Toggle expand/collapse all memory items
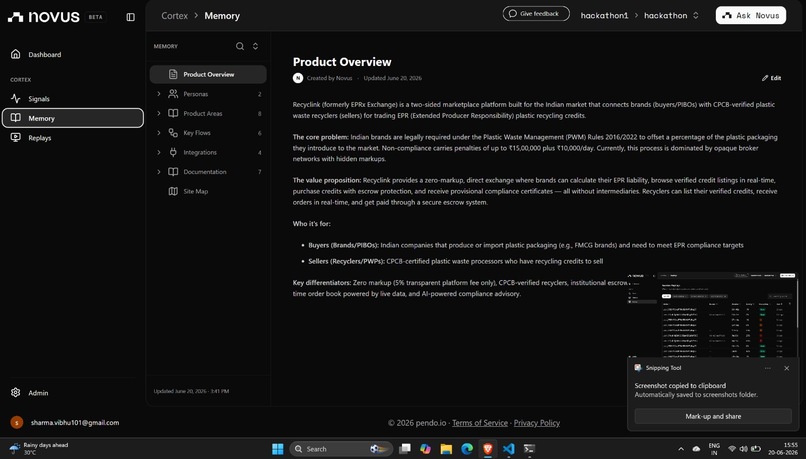Screen dimensions: 806x459 (255, 46)
